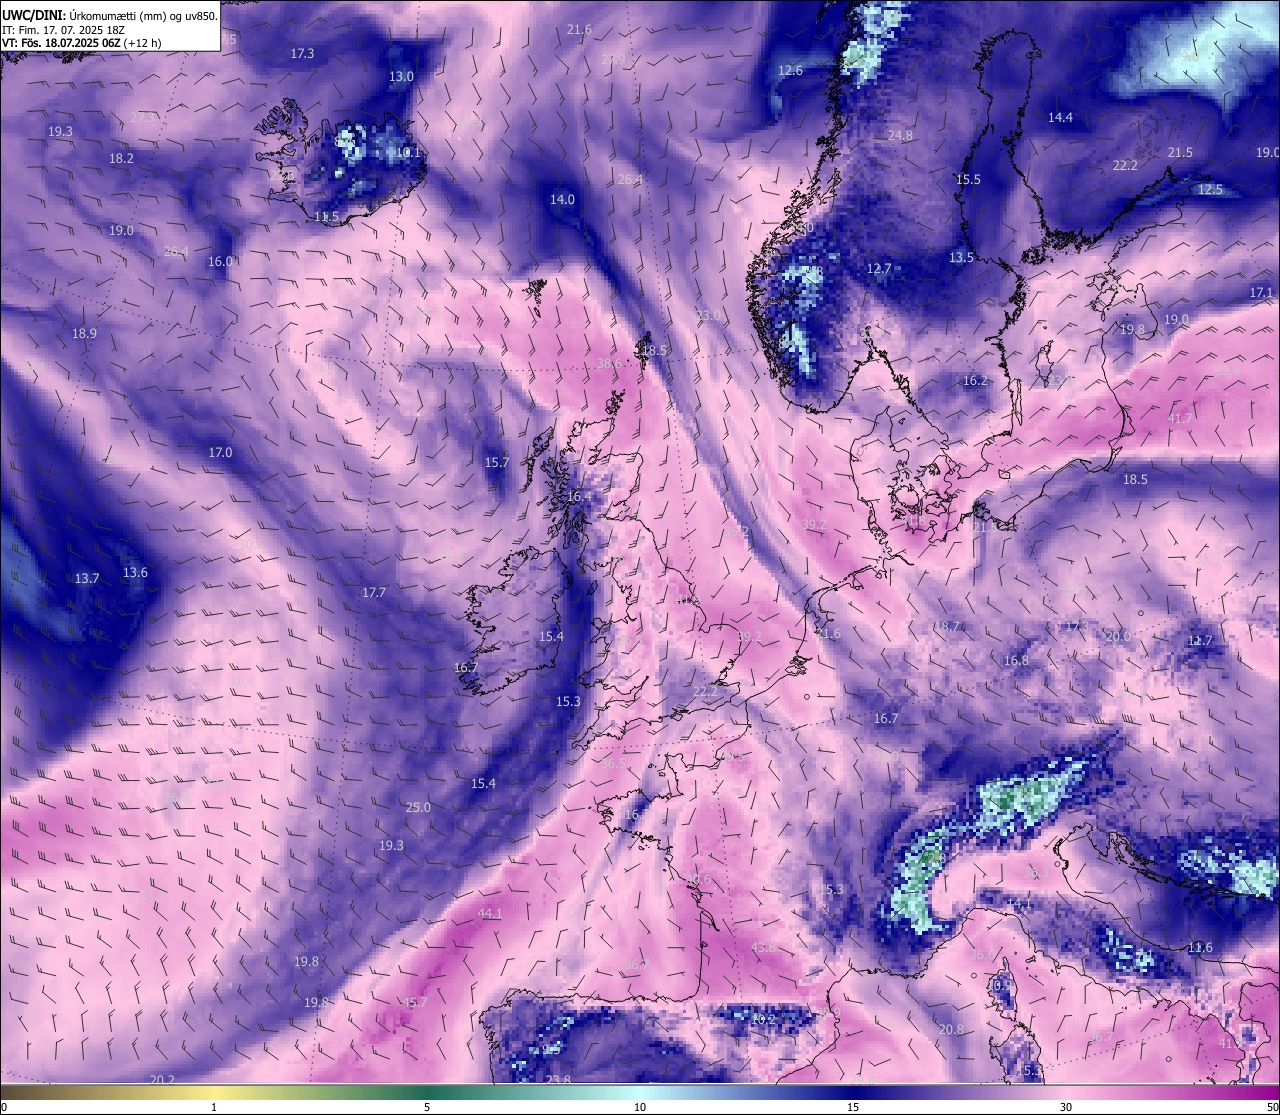Click the '41.7' value over the Baltics
Screen dimensions: 1280x1115
pyautogui.click(x=1180, y=418)
